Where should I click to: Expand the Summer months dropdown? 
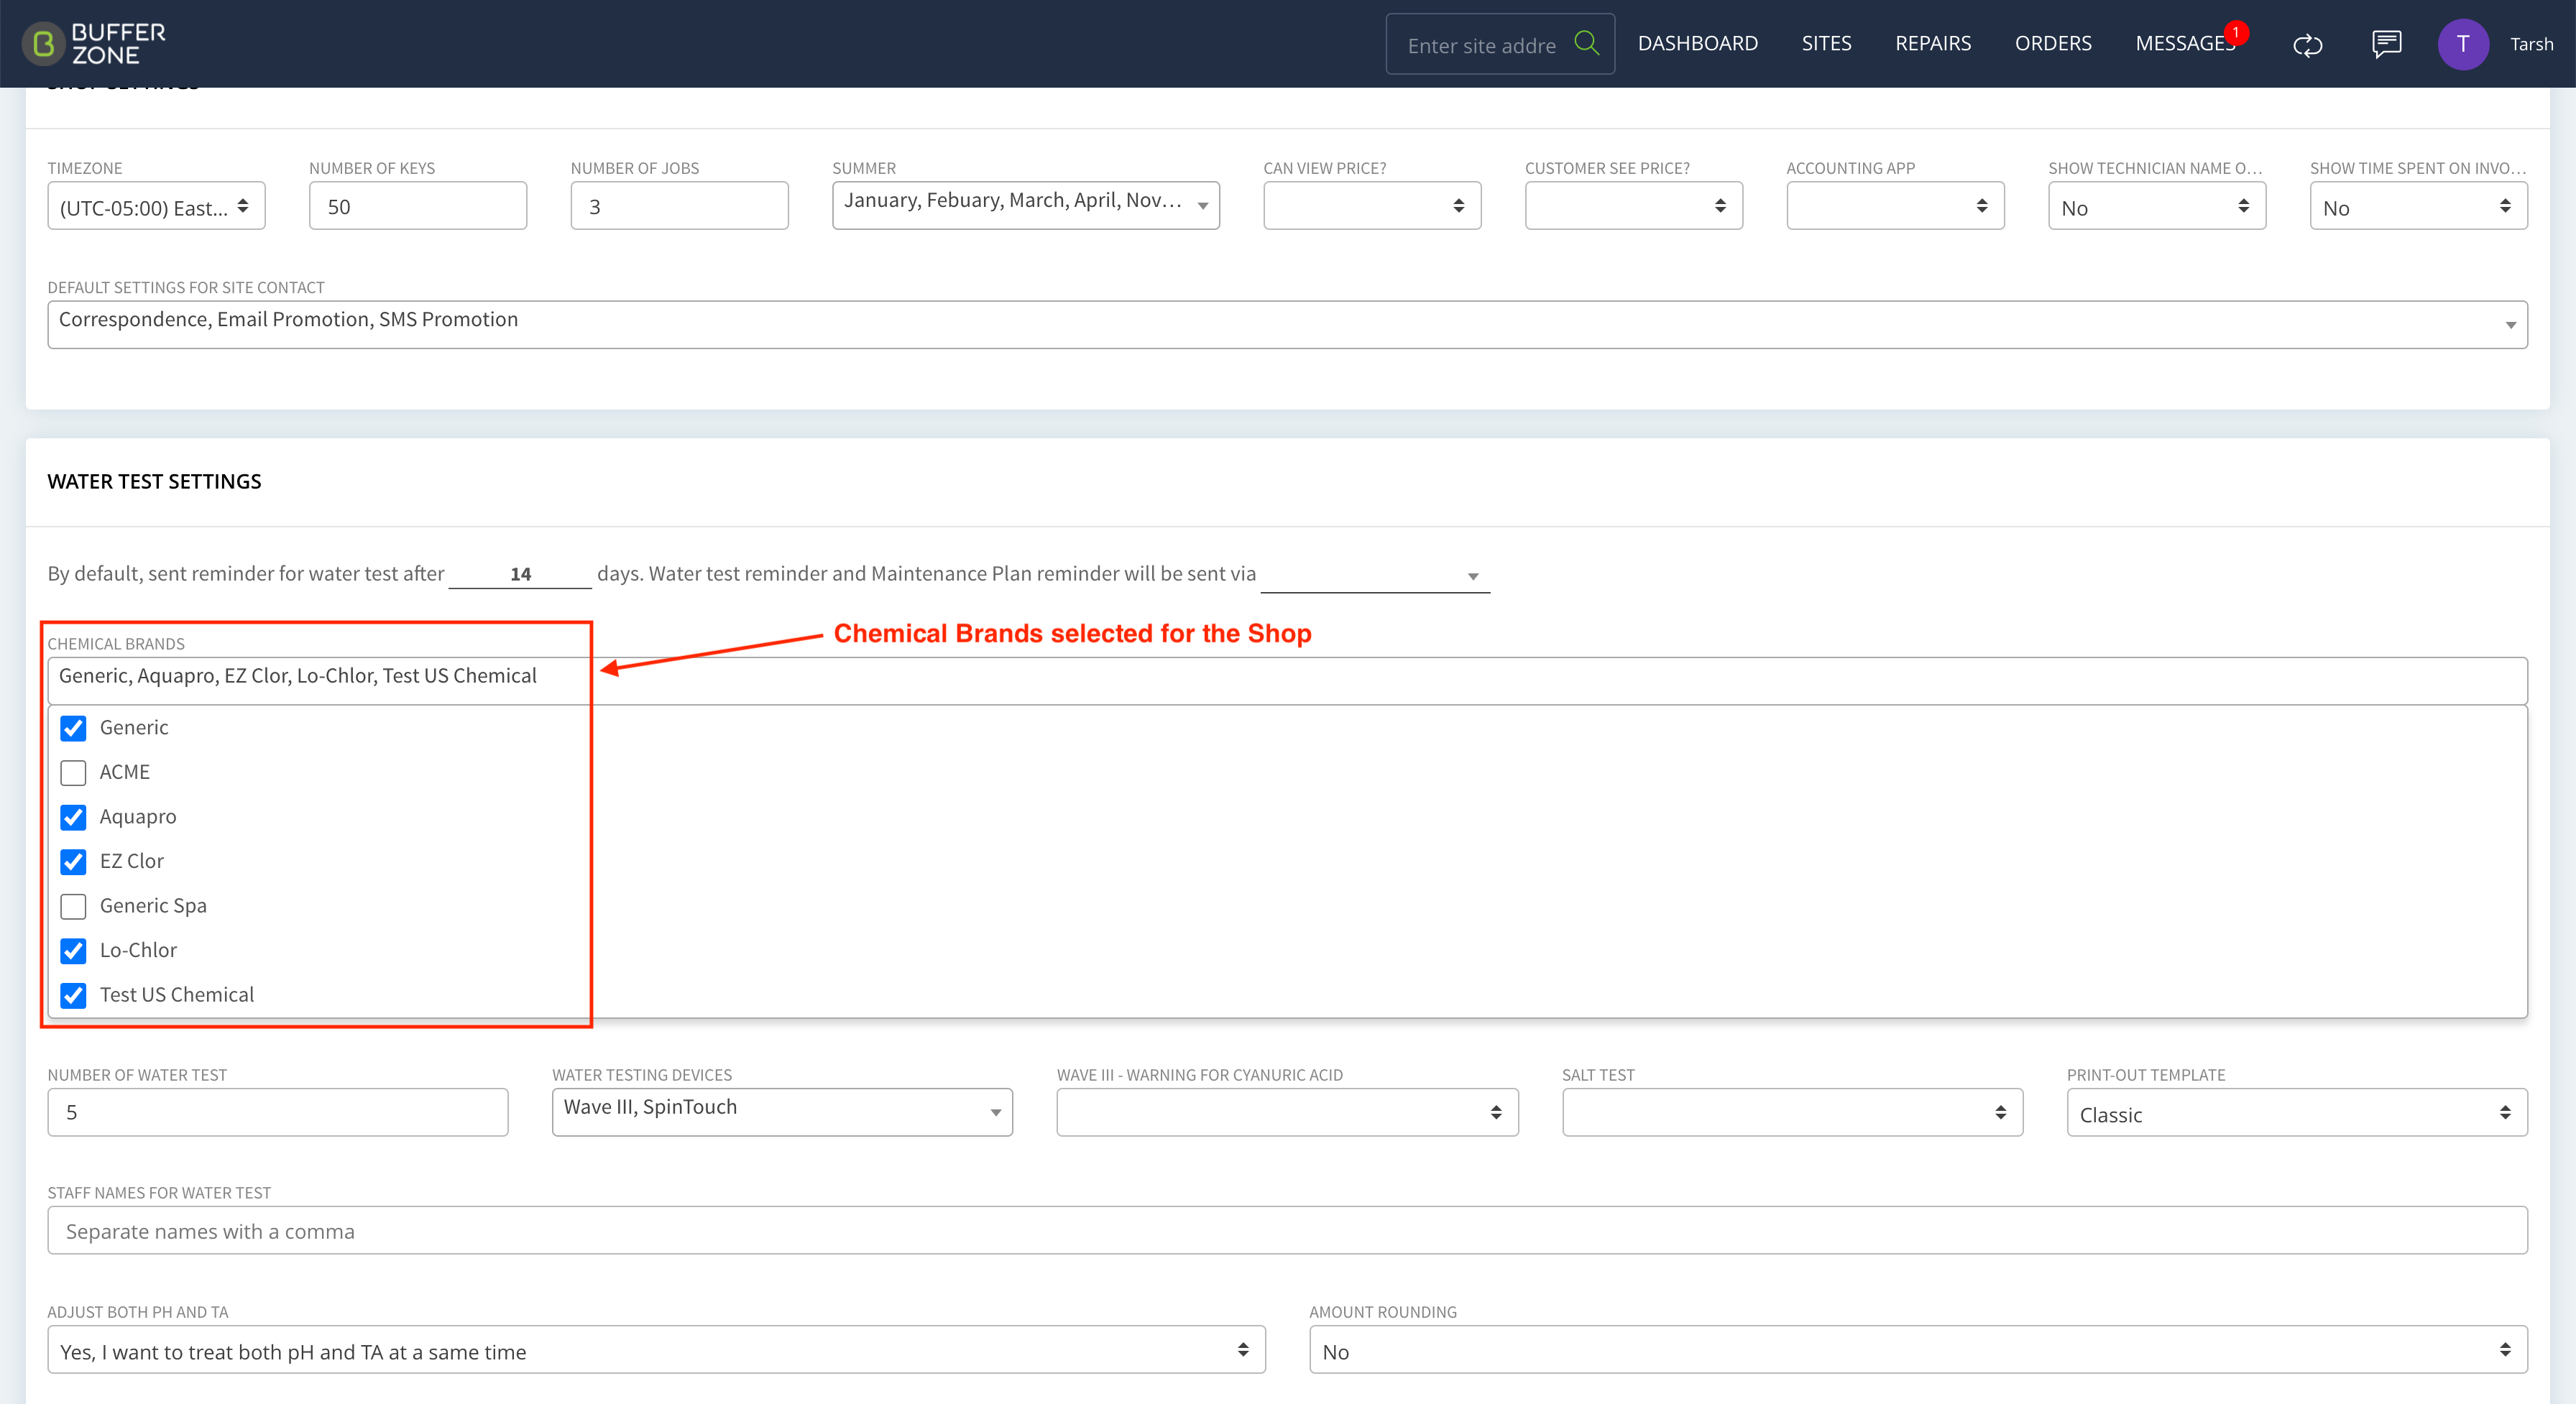(1025, 206)
